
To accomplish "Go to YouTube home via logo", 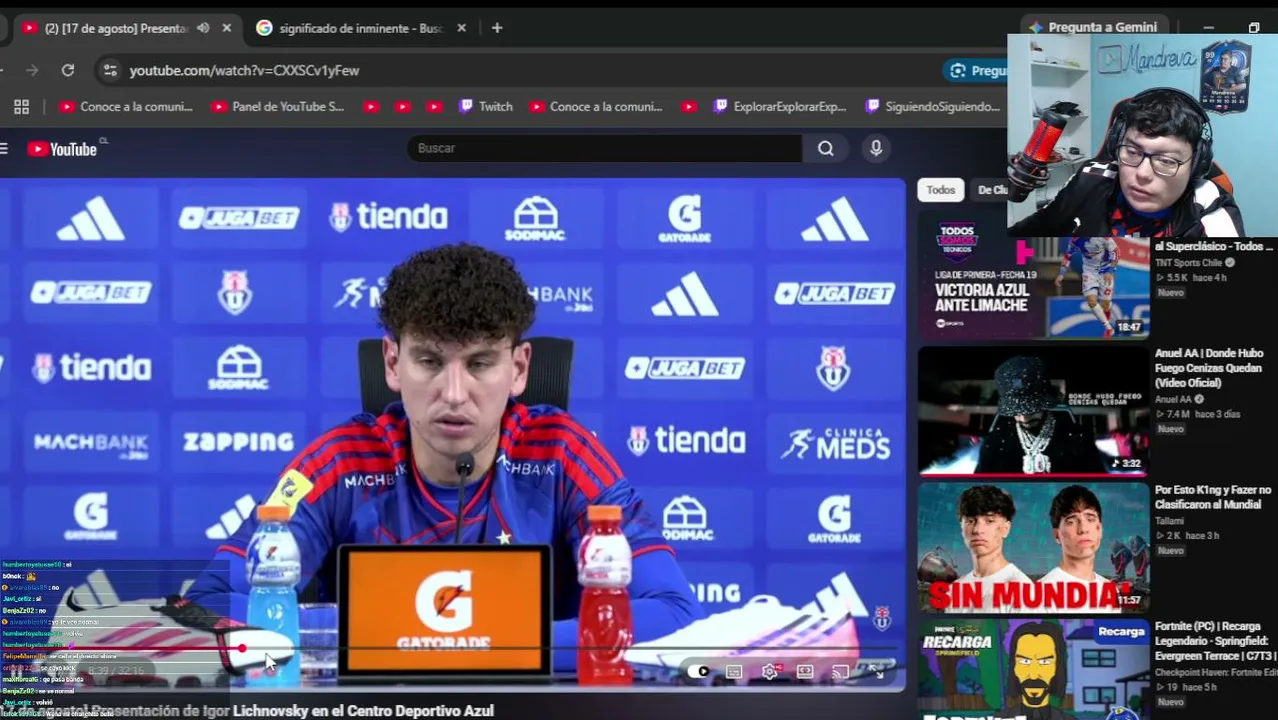I will point(62,149).
